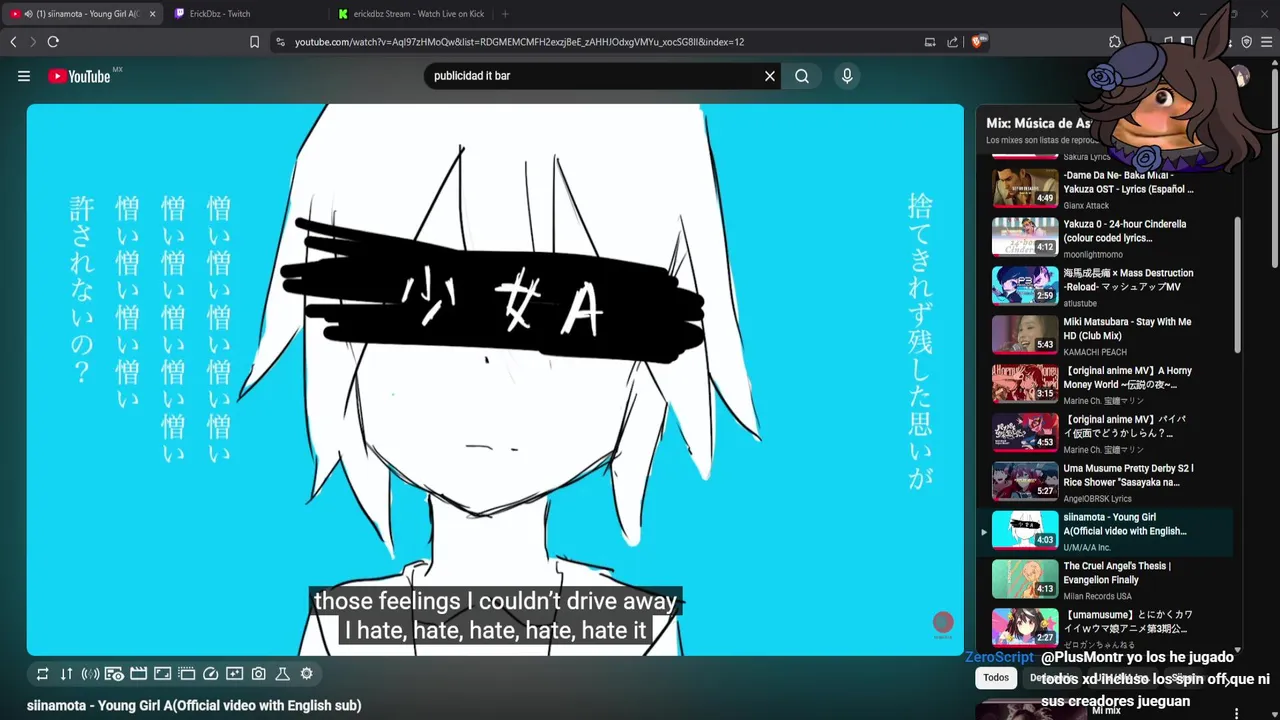The image size is (1280, 720).
Task: Go back with the browser back arrow
Action: [13, 42]
